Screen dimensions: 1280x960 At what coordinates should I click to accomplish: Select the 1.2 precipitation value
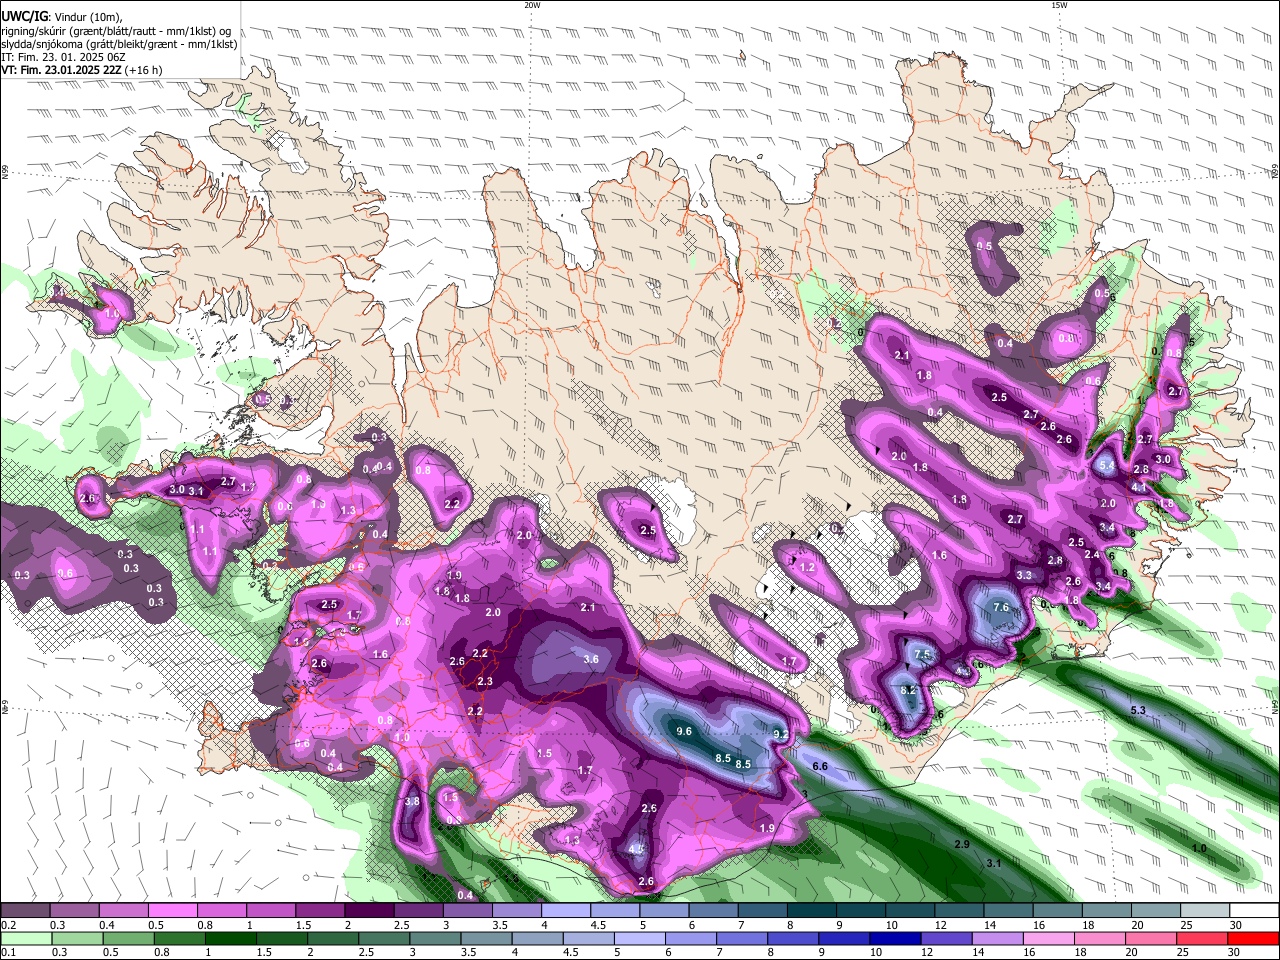click(x=808, y=567)
